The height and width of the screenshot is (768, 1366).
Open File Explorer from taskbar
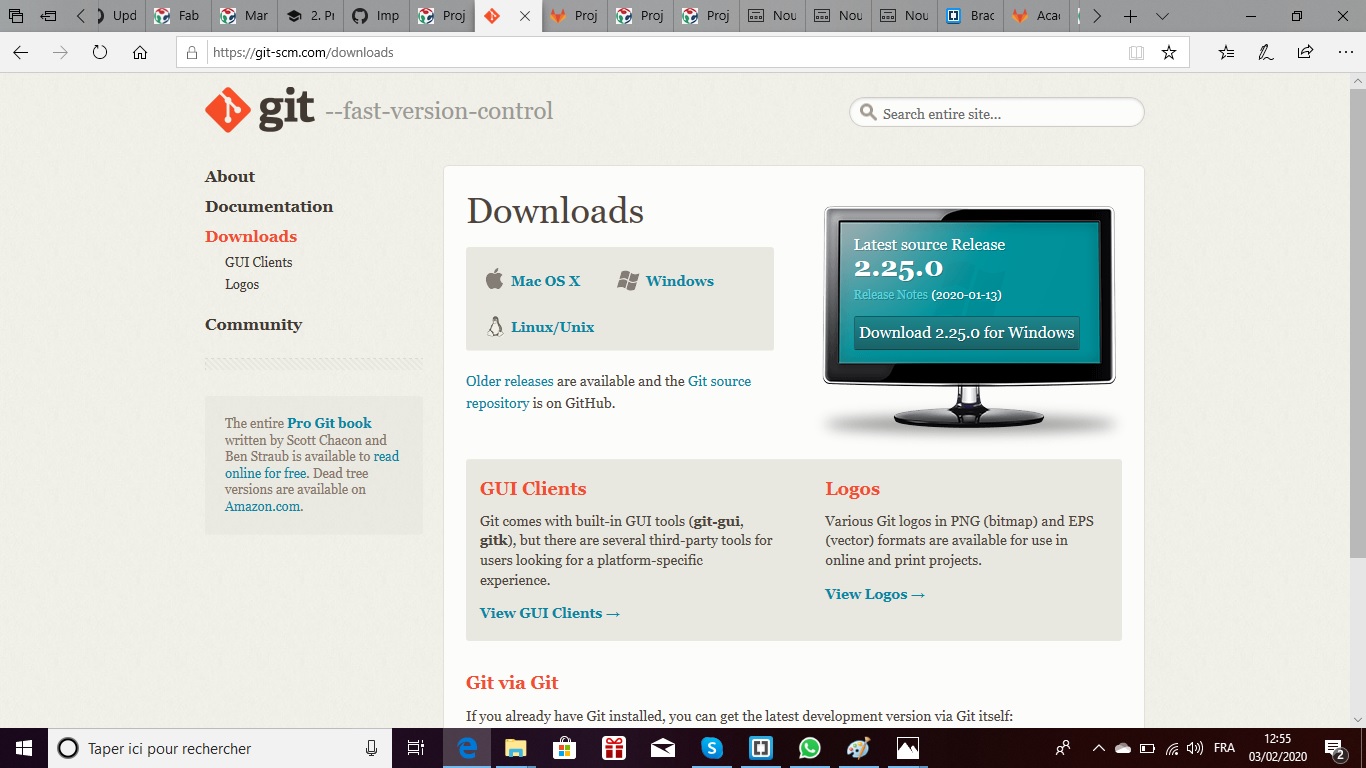[515, 748]
